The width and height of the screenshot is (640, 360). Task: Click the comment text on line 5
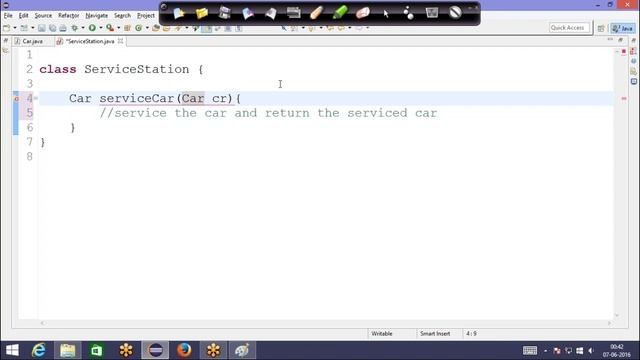(x=268, y=113)
